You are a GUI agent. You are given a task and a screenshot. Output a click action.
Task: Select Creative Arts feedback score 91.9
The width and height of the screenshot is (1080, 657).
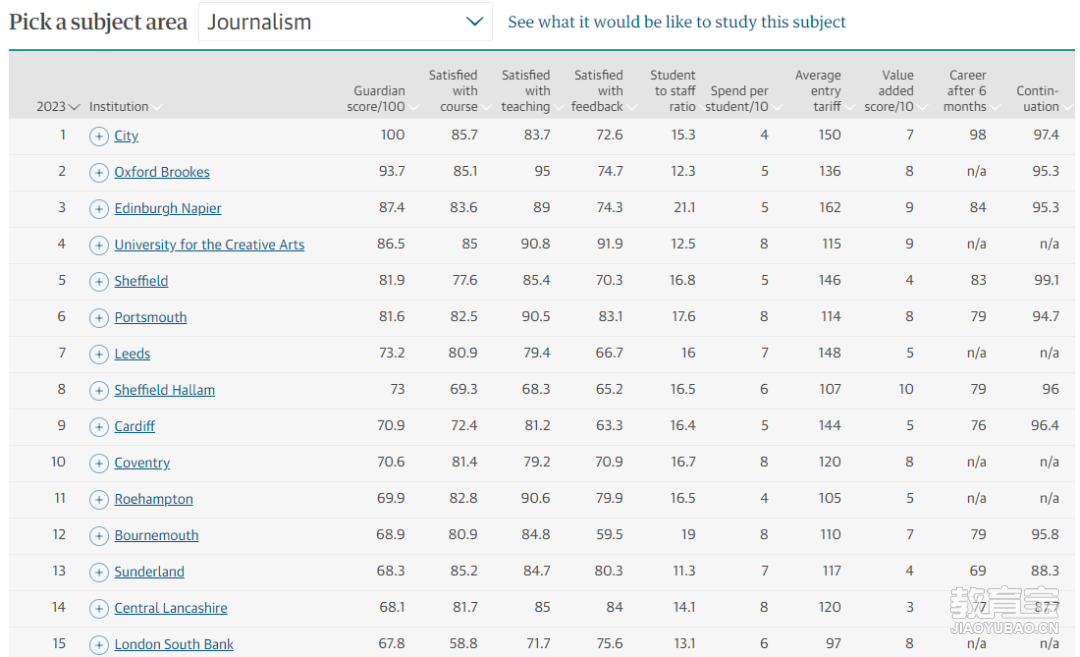(610, 244)
